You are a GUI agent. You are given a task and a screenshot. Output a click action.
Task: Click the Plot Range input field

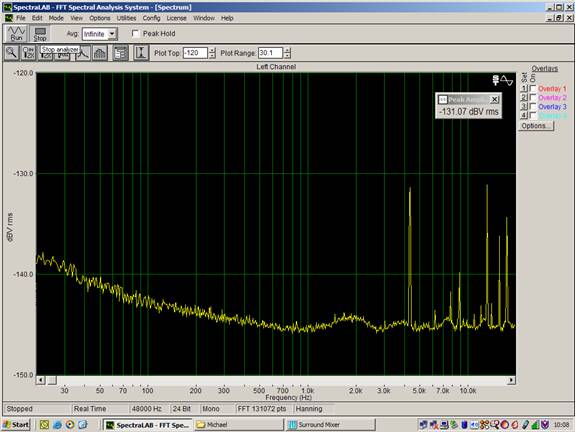pos(271,53)
